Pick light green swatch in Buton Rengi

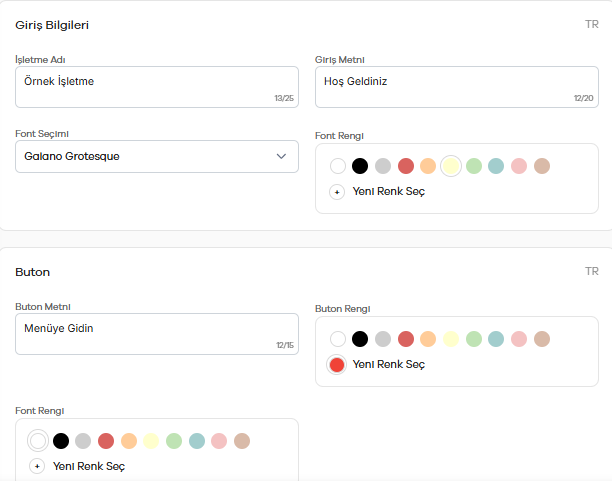tap(474, 339)
